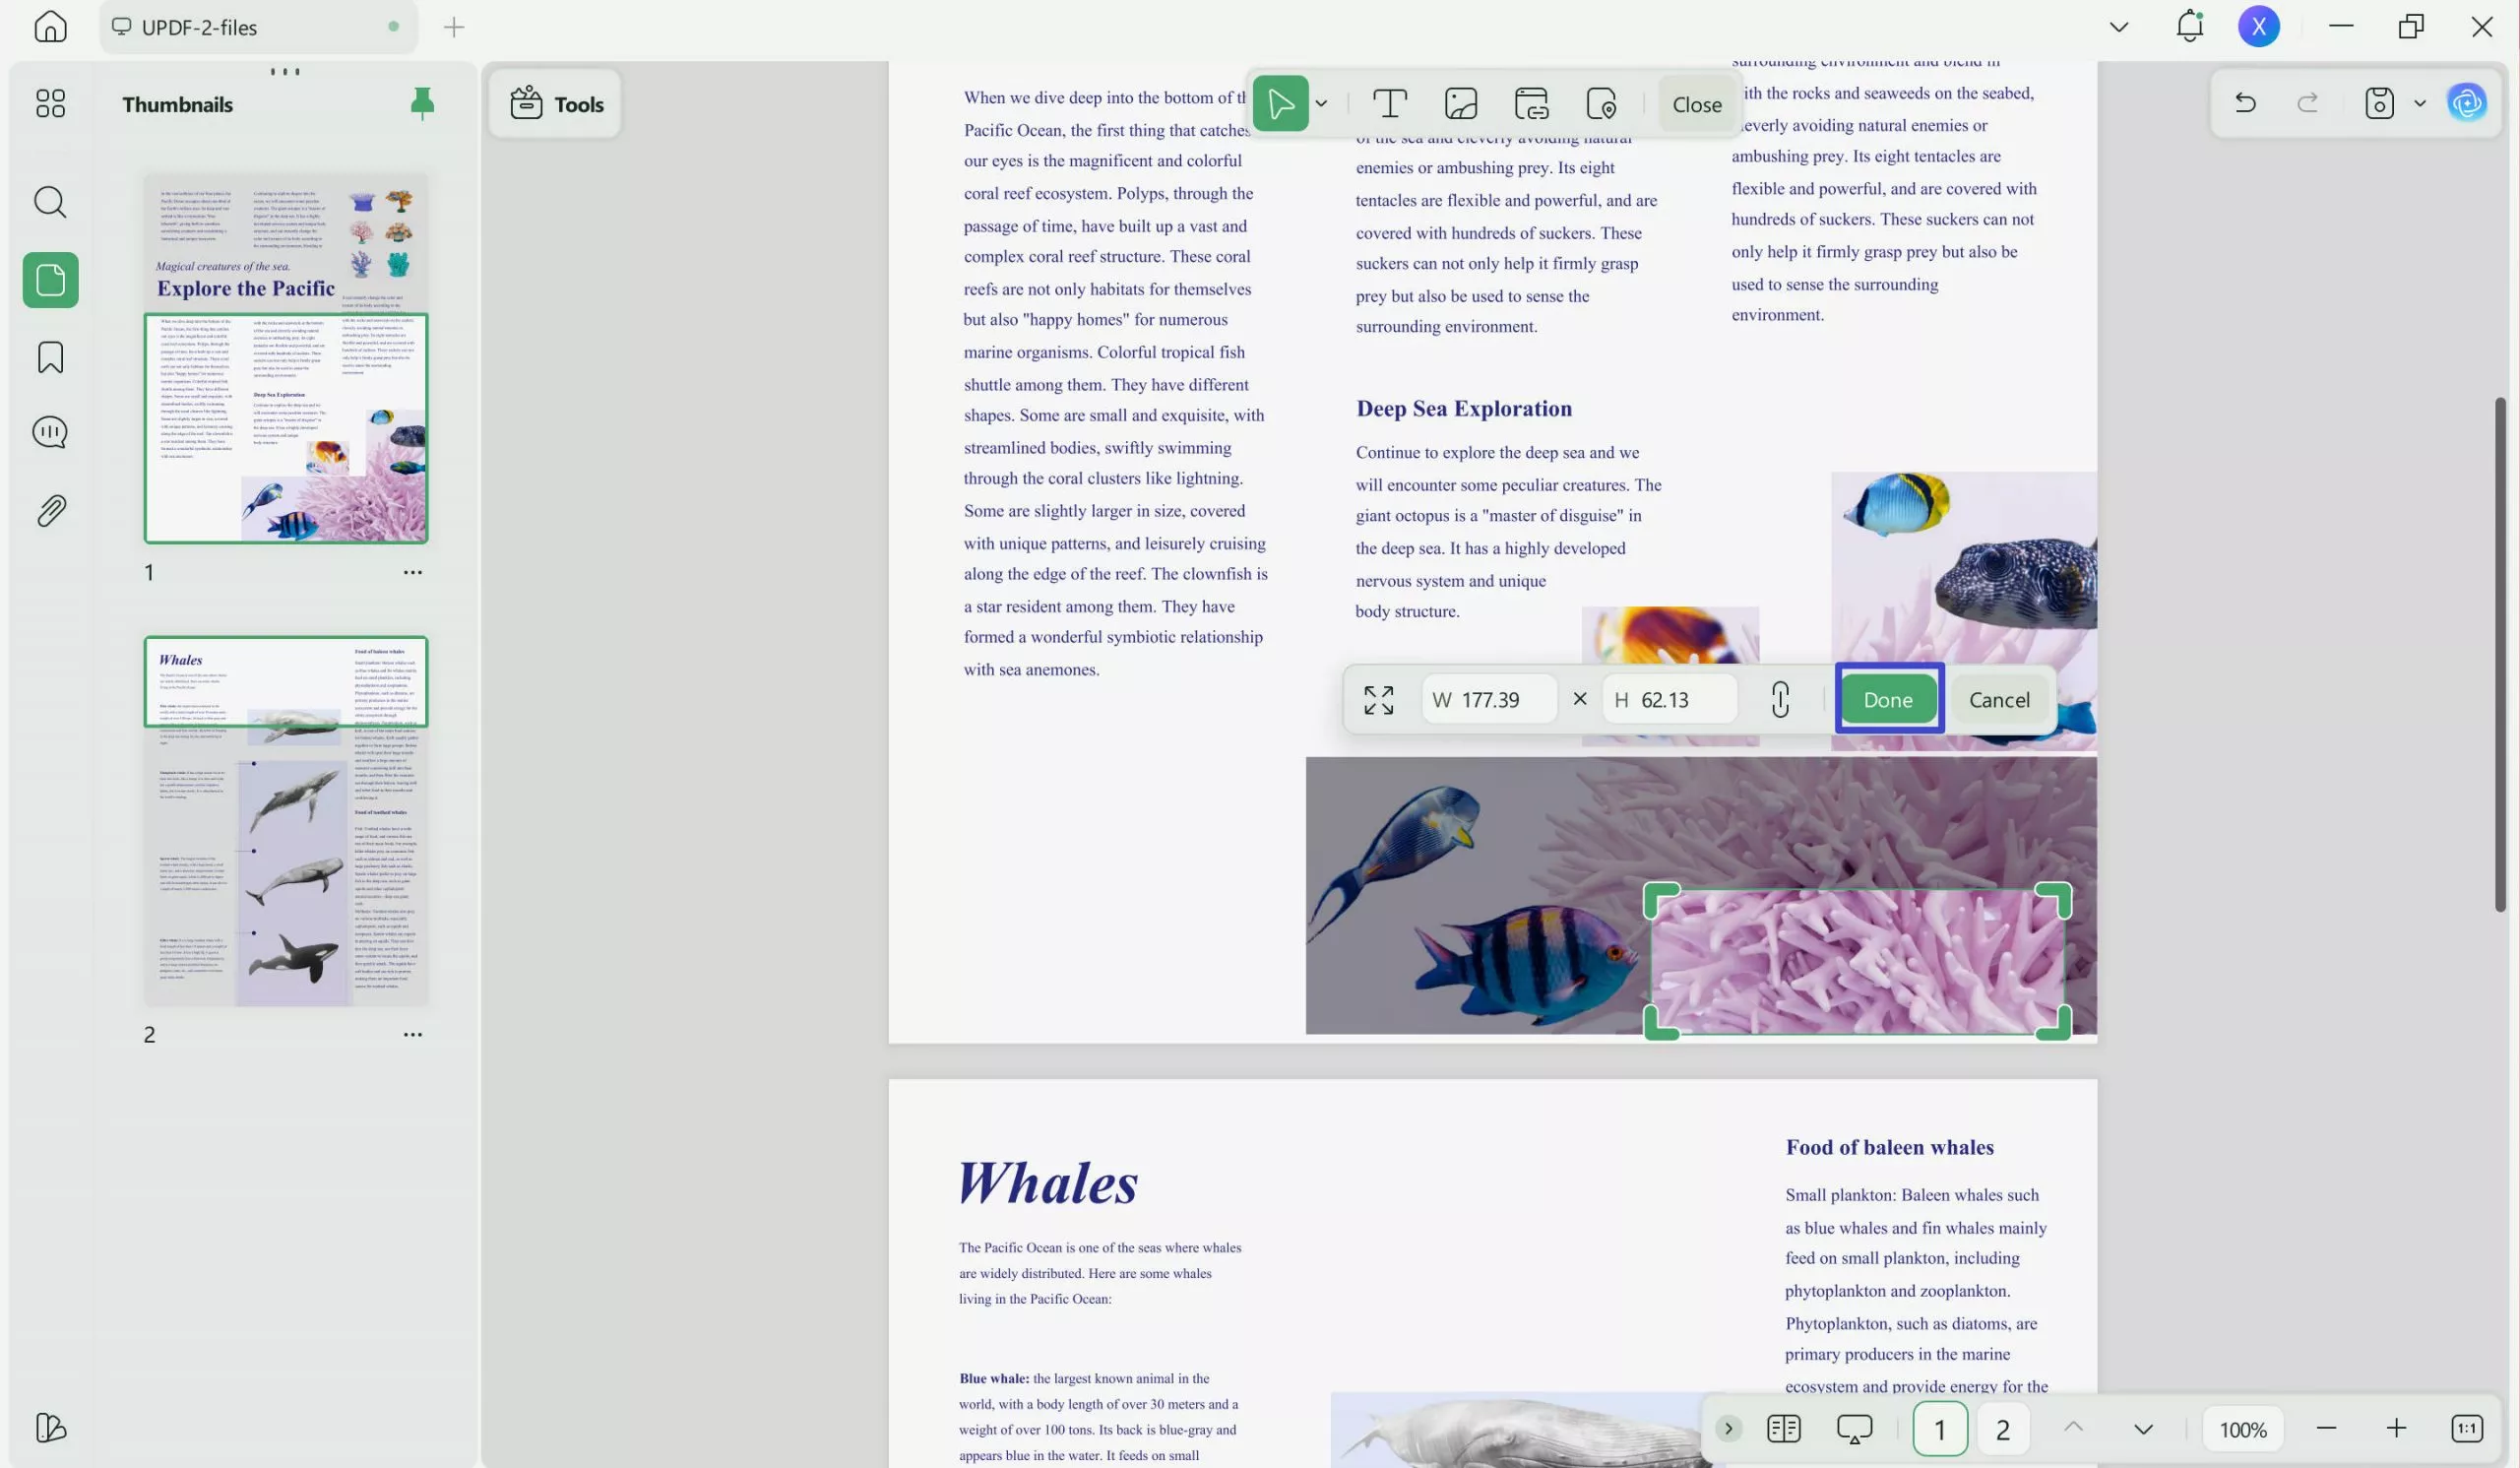
Task: Toggle the reading layout view icon
Action: (x=1783, y=1429)
